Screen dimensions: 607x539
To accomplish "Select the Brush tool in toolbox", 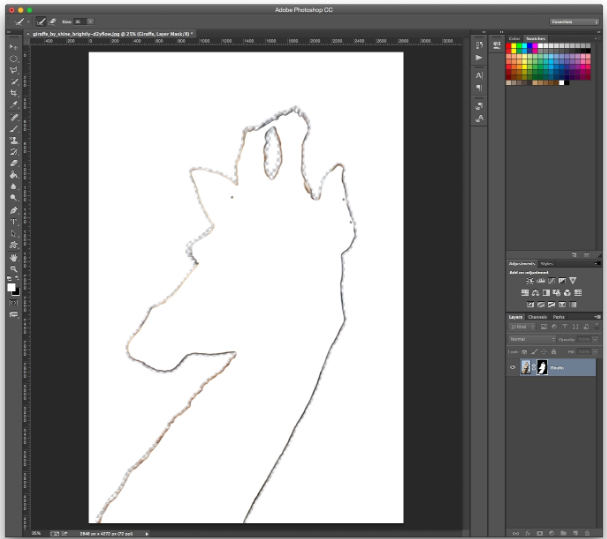I will [x=14, y=129].
